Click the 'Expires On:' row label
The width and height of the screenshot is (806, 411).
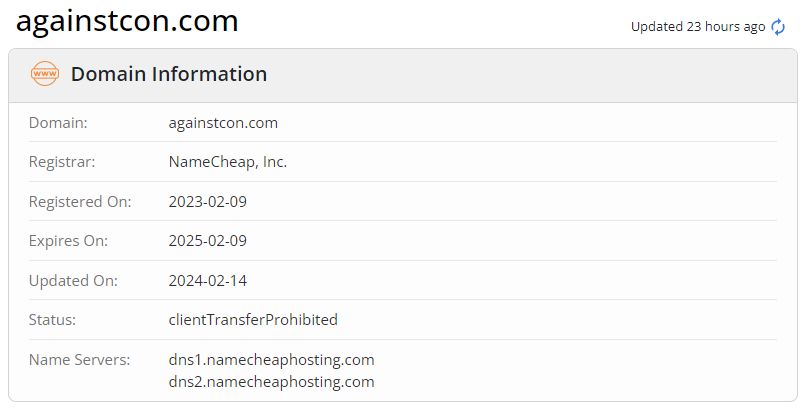coord(68,241)
